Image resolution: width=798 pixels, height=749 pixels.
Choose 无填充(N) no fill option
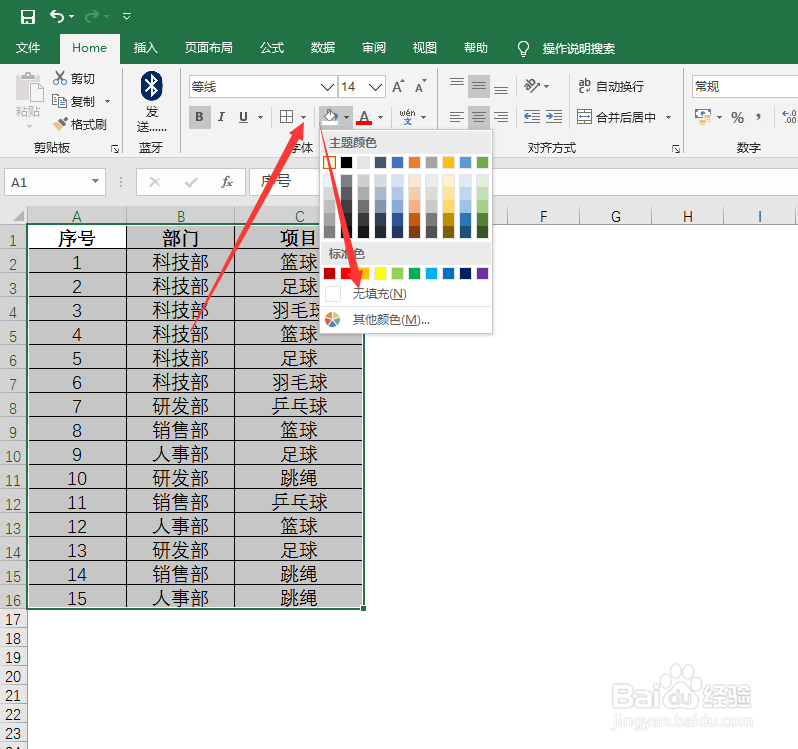pyautogui.click(x=407, y=294)
